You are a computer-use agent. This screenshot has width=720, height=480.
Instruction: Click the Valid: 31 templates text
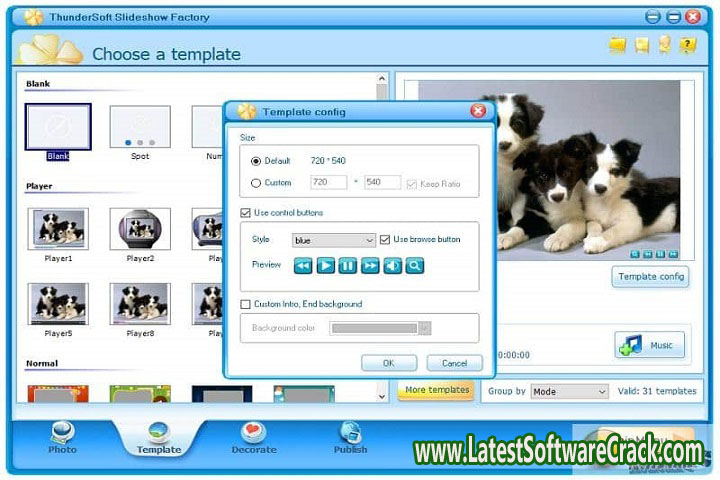[657, 391]
